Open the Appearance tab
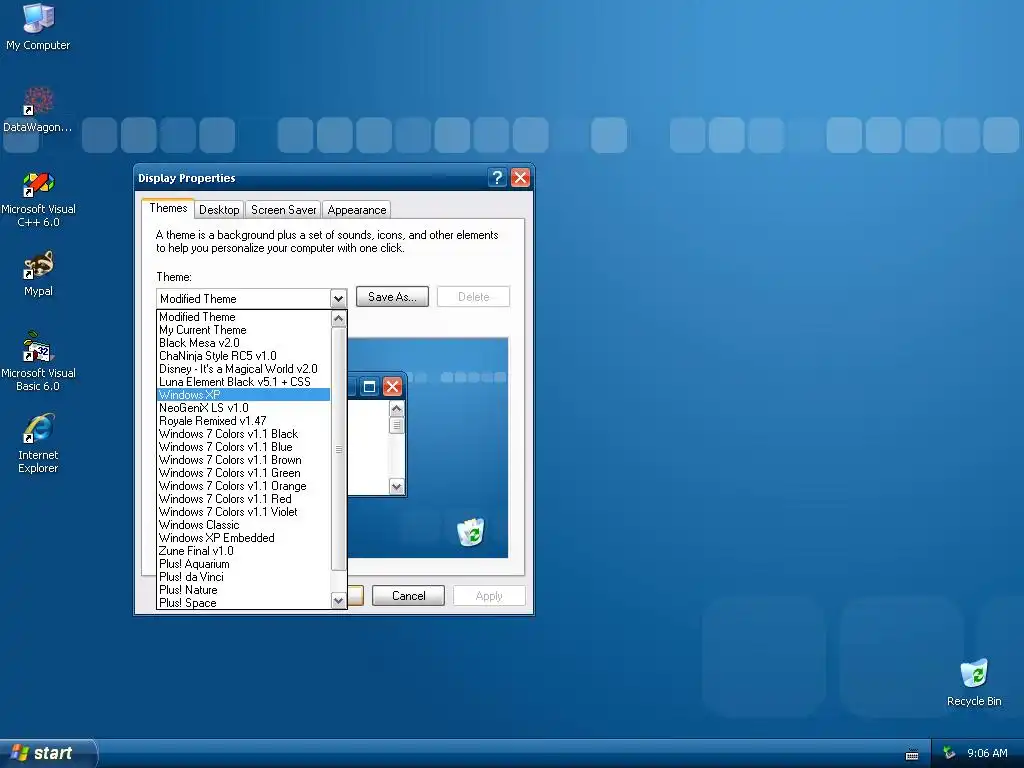 (x=357, y=210)
